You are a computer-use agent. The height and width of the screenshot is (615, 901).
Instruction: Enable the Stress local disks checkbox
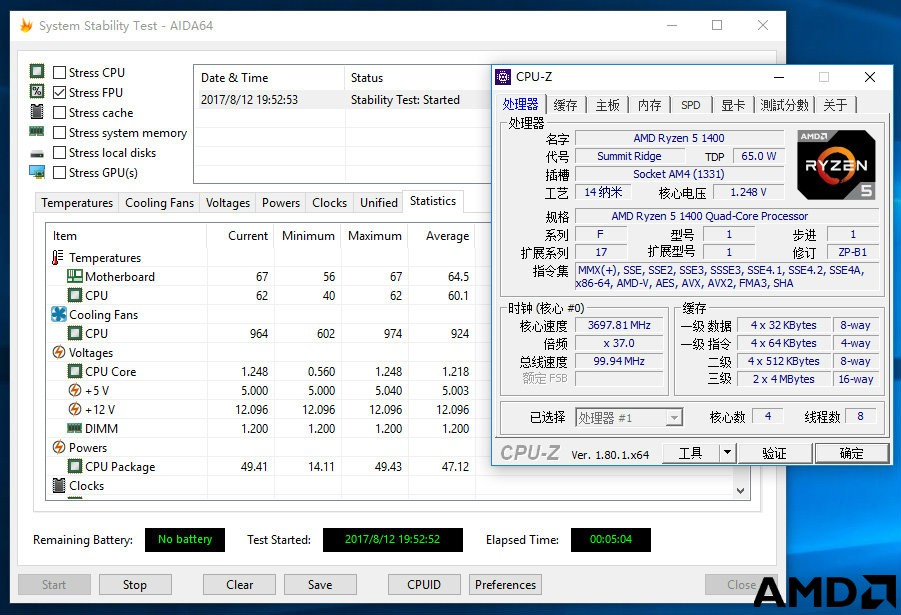coord(59,153)
